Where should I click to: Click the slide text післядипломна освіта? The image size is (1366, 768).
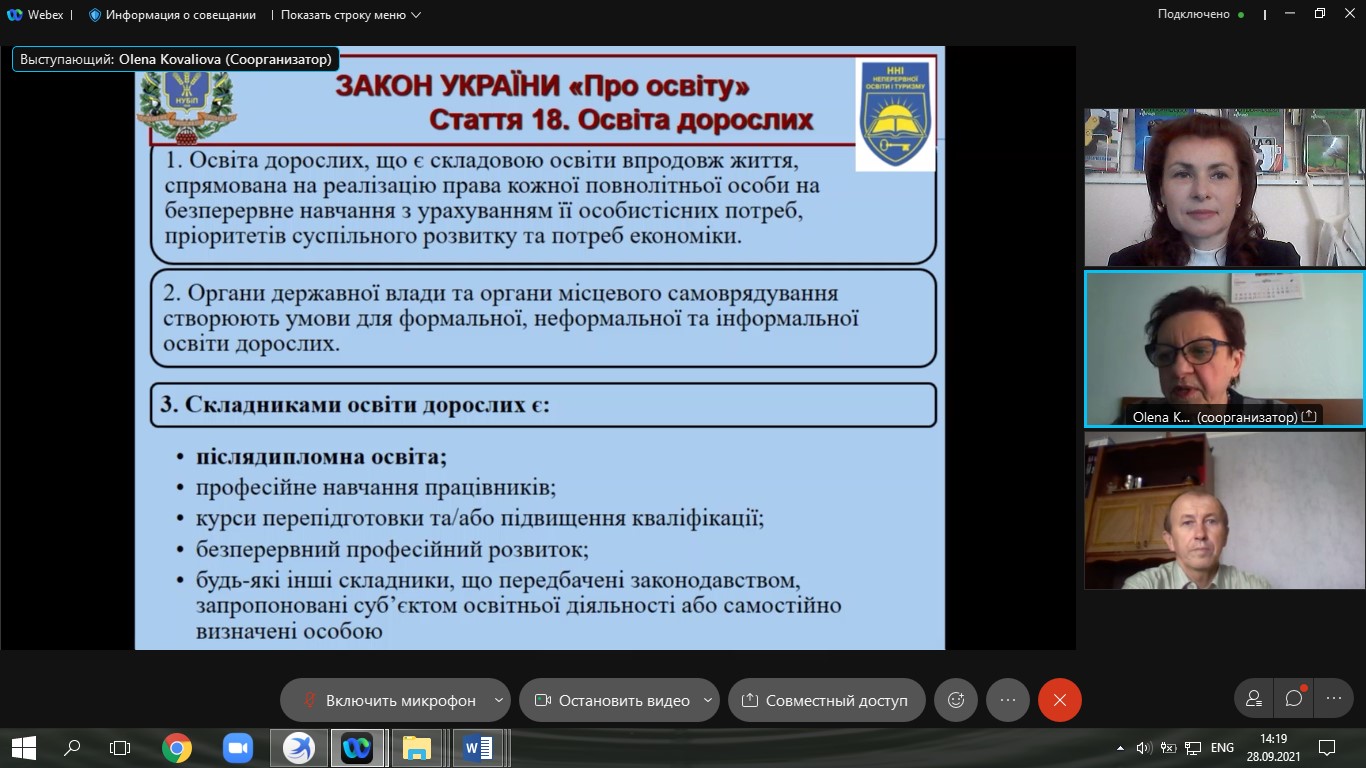[321, 457]
